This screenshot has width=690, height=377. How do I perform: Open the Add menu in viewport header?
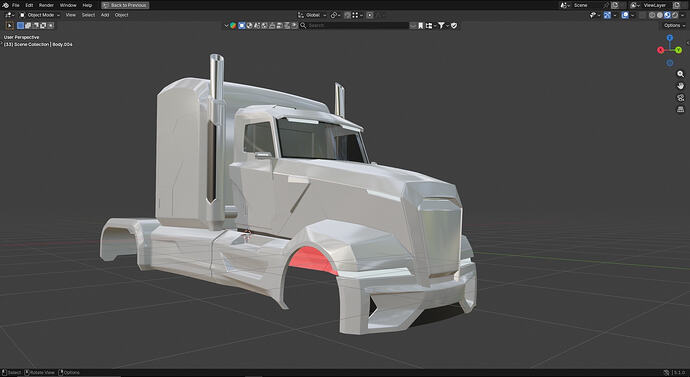pyautogui.click(x=105, y=15)
